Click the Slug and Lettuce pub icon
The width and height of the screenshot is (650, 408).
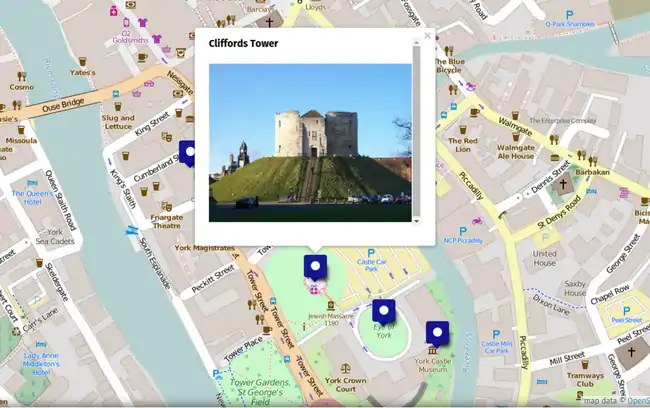click(117, 104)
